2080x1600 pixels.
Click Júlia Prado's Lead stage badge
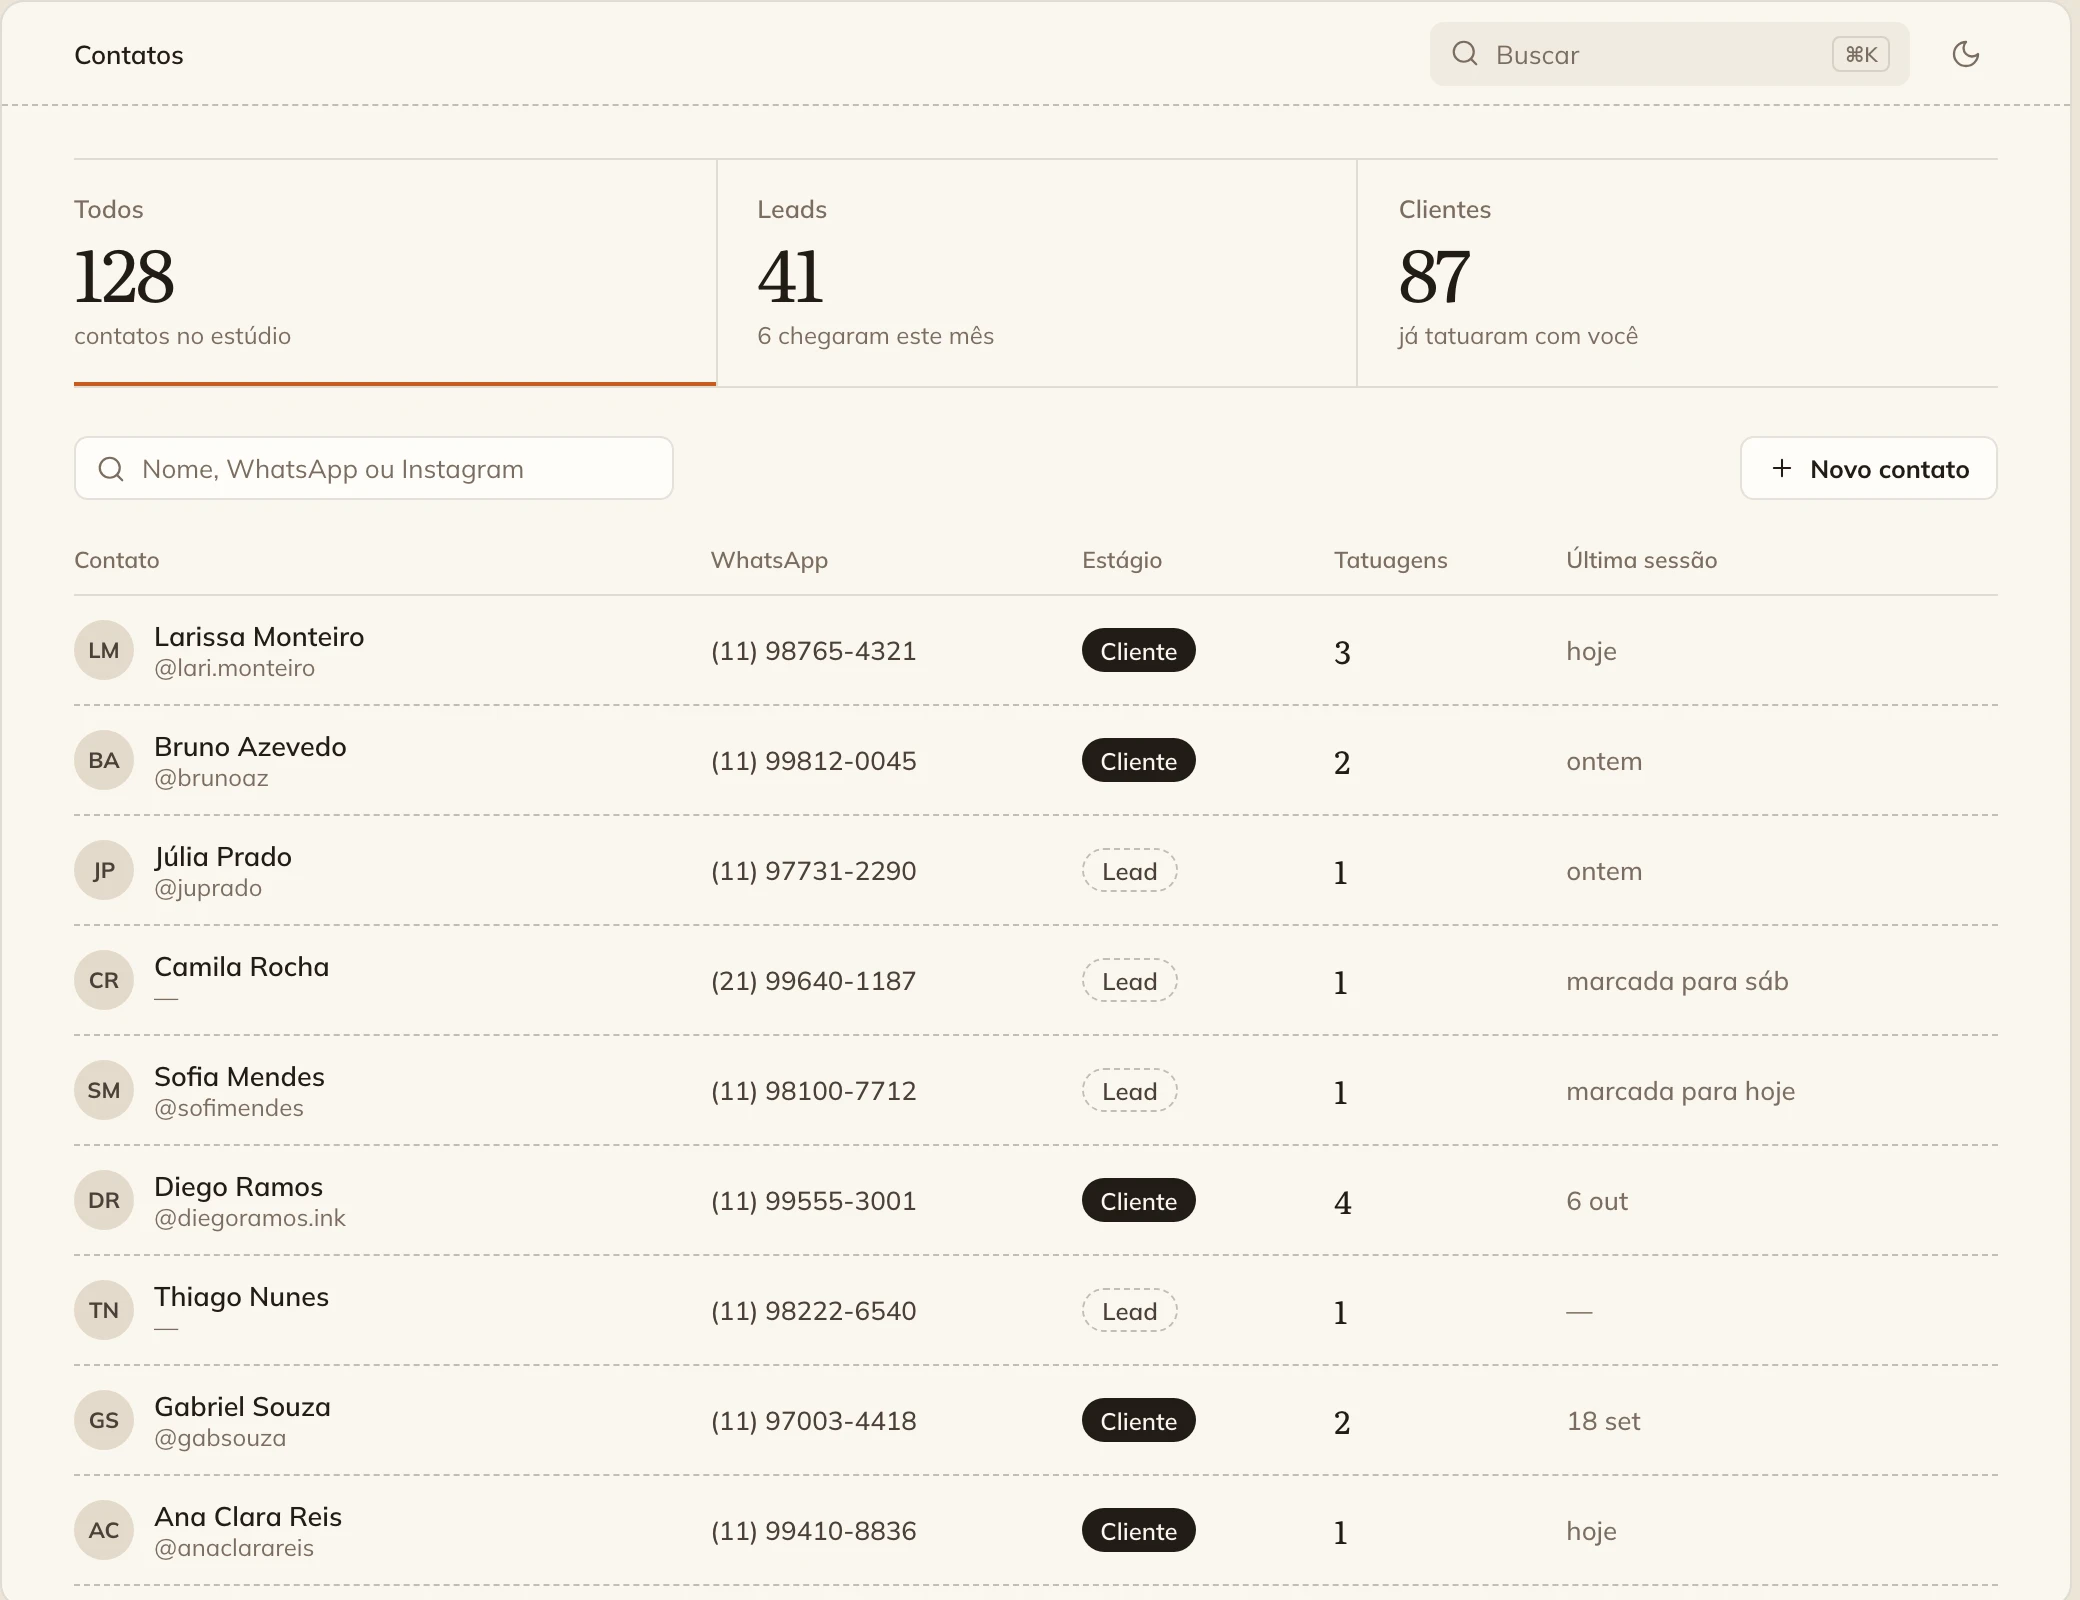[1130, 871]
